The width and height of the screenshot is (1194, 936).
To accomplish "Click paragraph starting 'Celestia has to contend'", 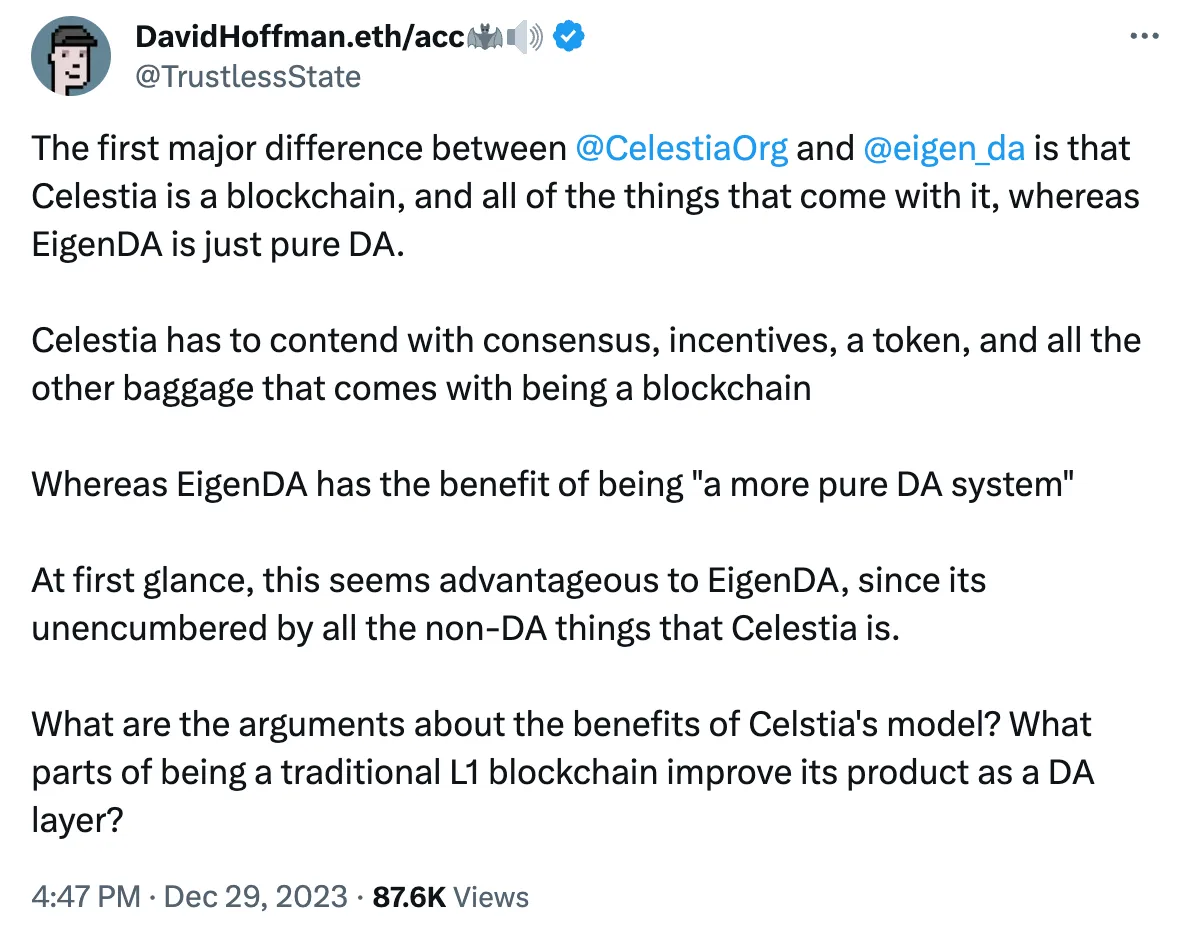I will click(x=586, y=364).
